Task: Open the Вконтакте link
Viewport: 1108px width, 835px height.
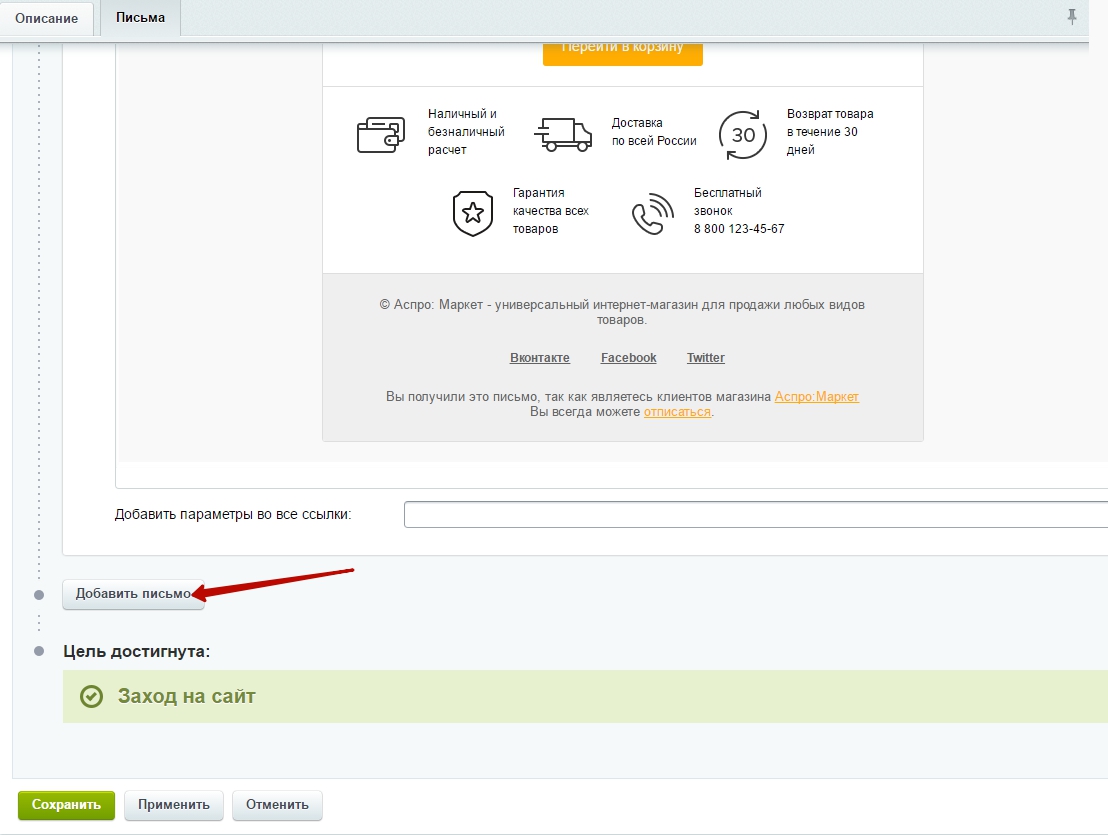Action: (x=540, y=358)
